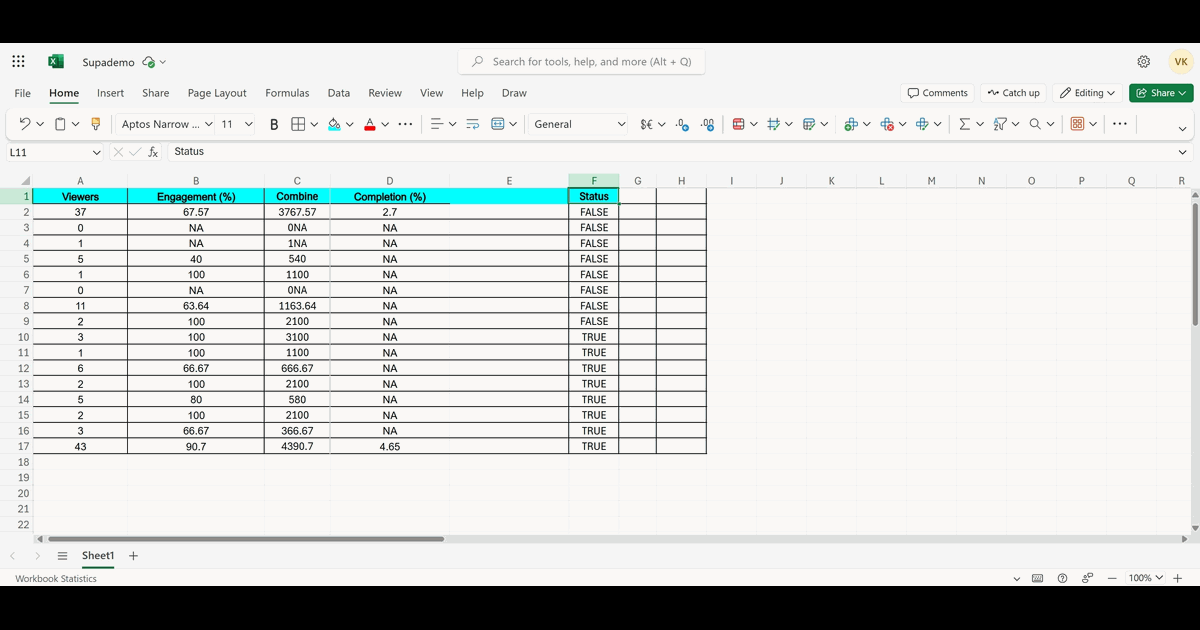The height and width of the screenshot is (630, 1200).
Task: Click the Delete cells icon
Action: pos(886,124)
